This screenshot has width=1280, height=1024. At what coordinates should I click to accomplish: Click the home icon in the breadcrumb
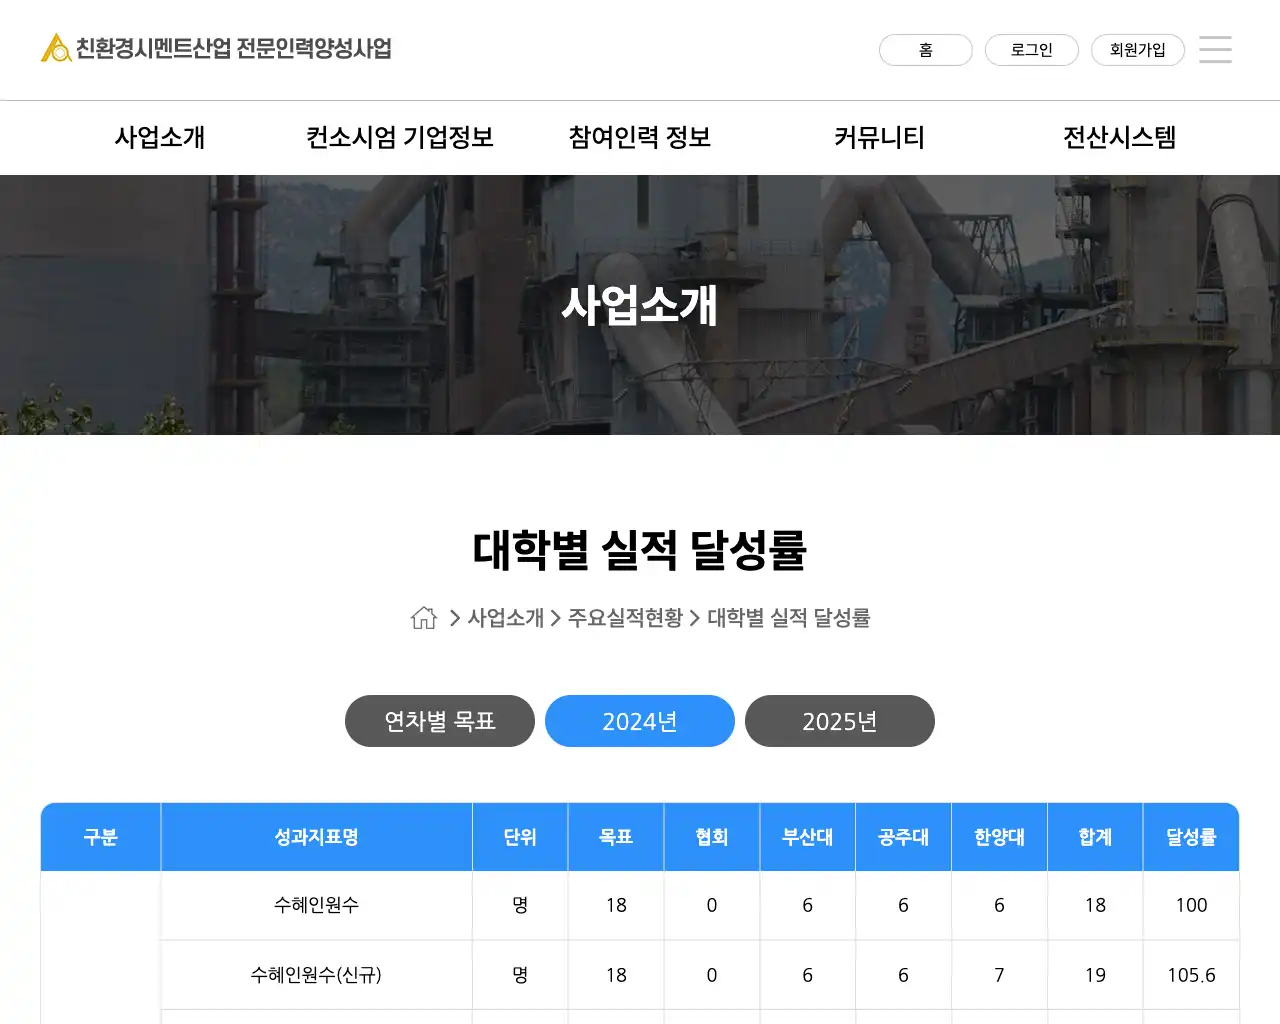point(424,618)
